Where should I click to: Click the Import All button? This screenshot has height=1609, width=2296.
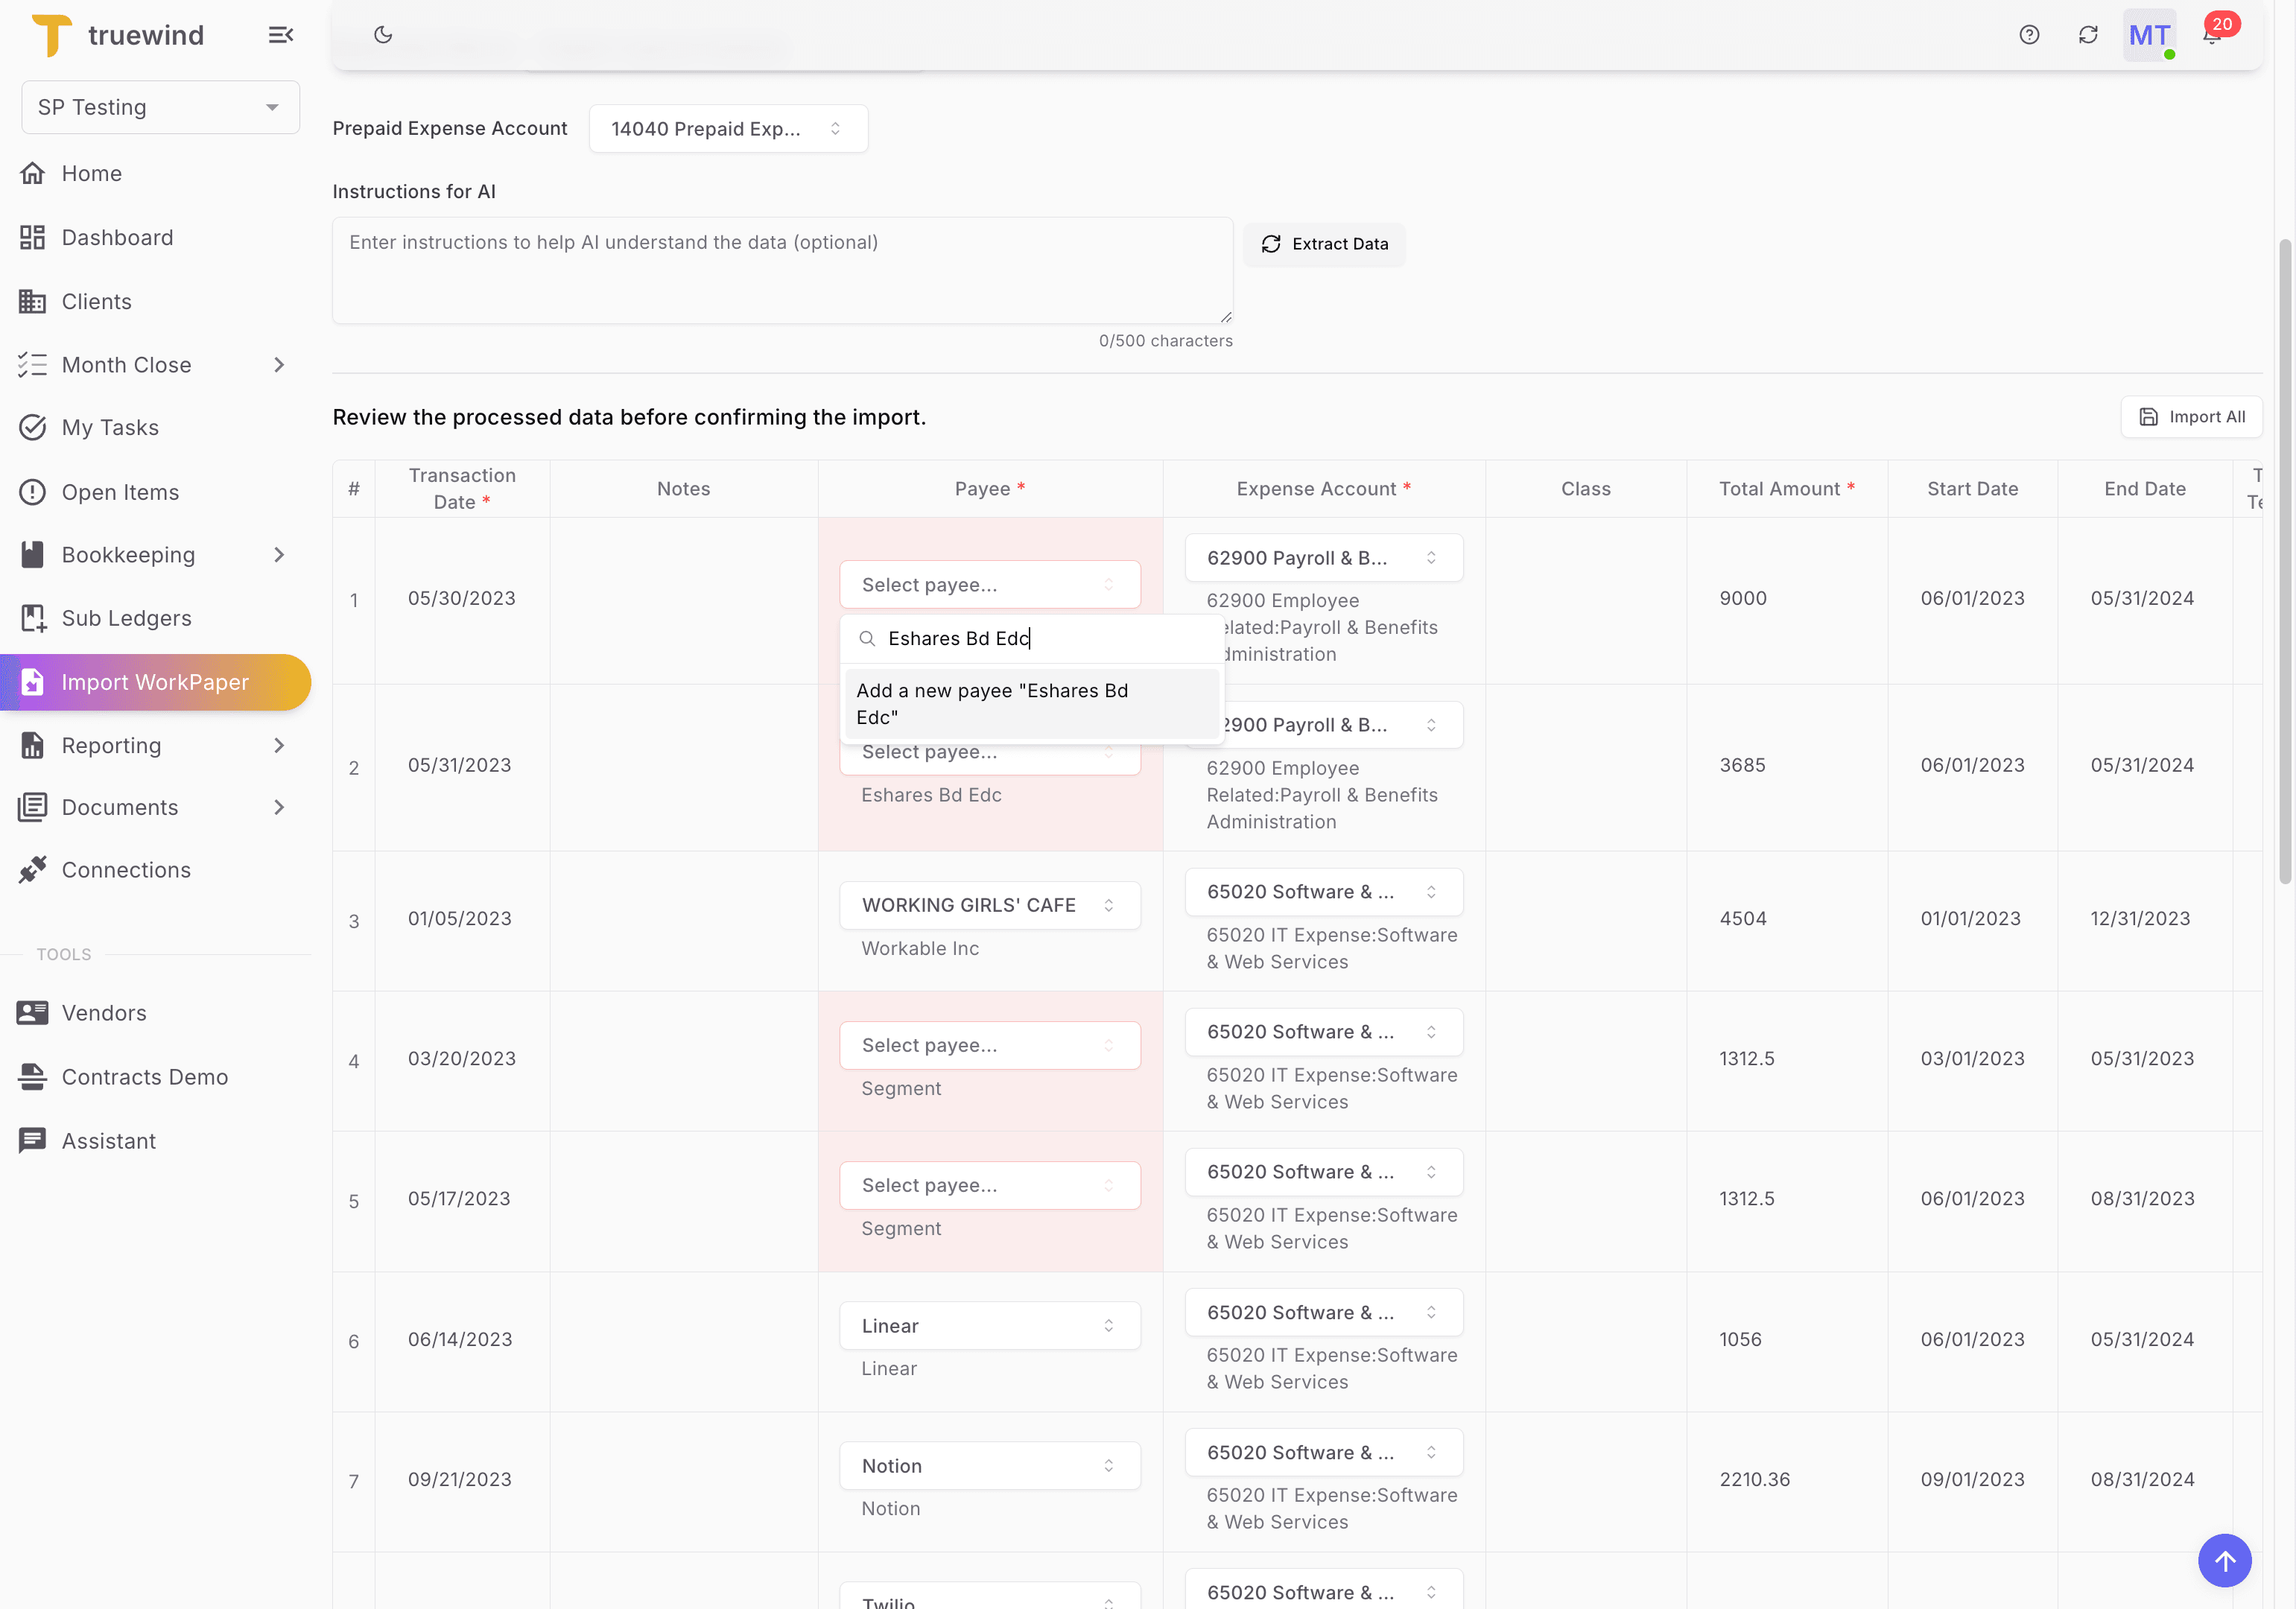[2191, 417]
